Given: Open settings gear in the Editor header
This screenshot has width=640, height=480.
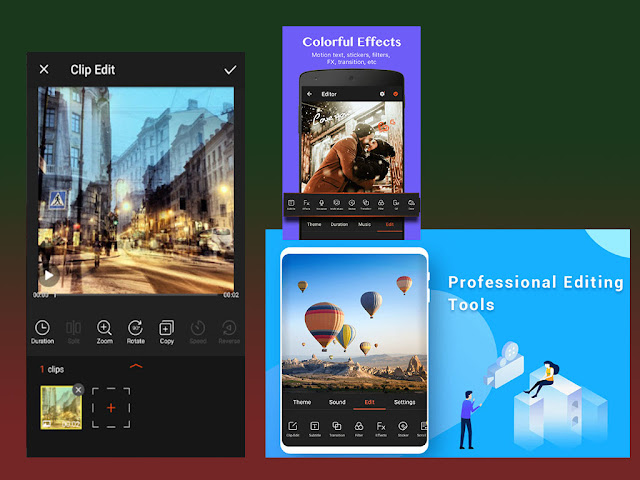Looking at the screenshot, I should click(382, 94).
